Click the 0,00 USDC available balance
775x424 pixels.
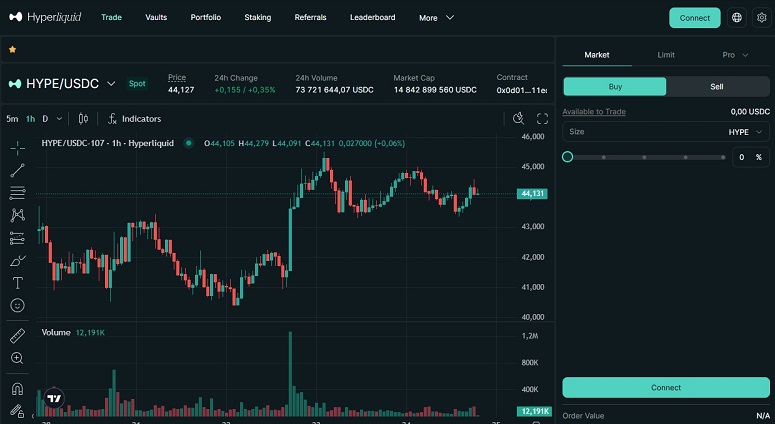pos(750,112)
